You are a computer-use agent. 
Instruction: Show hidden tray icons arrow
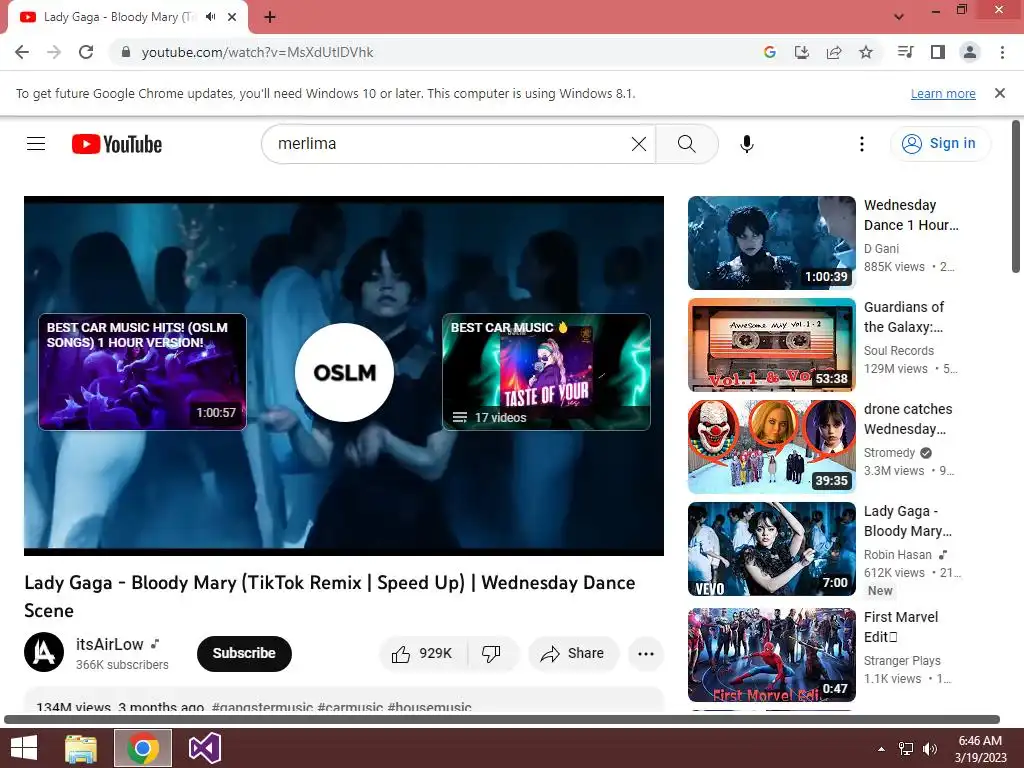pos(881,749)
